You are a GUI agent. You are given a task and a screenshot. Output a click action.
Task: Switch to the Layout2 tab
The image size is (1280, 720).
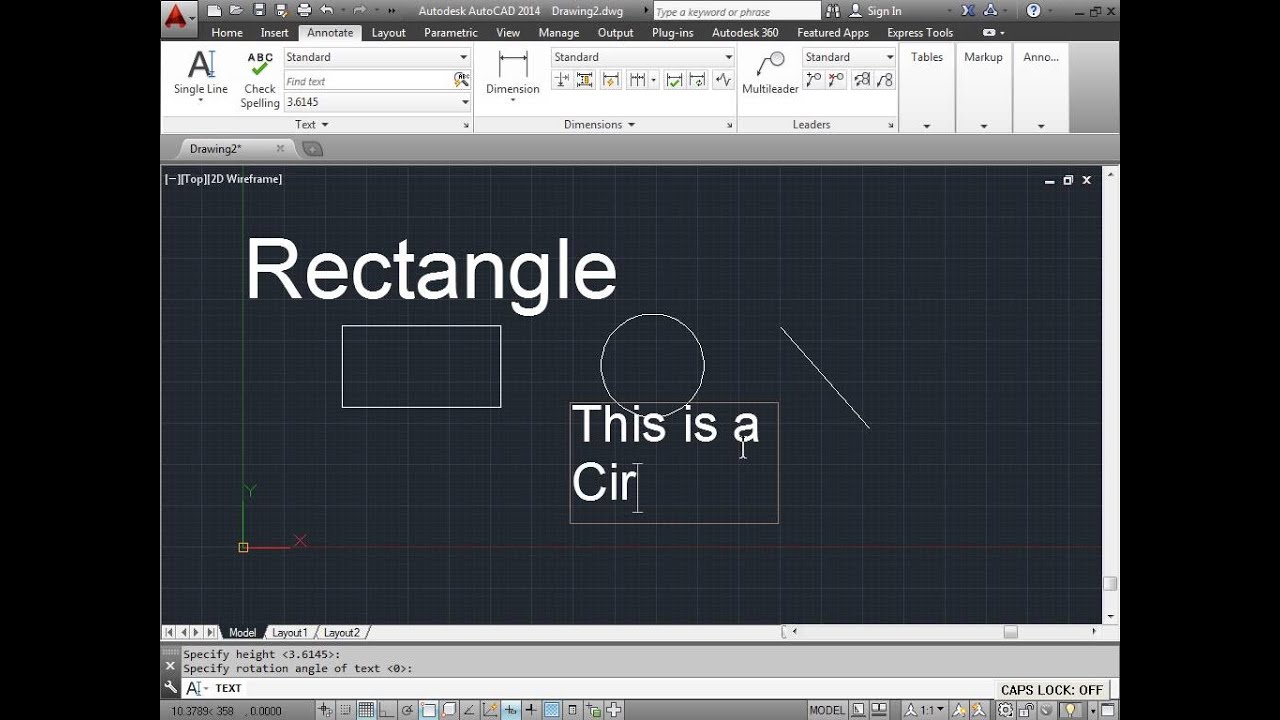pos(341,632)
